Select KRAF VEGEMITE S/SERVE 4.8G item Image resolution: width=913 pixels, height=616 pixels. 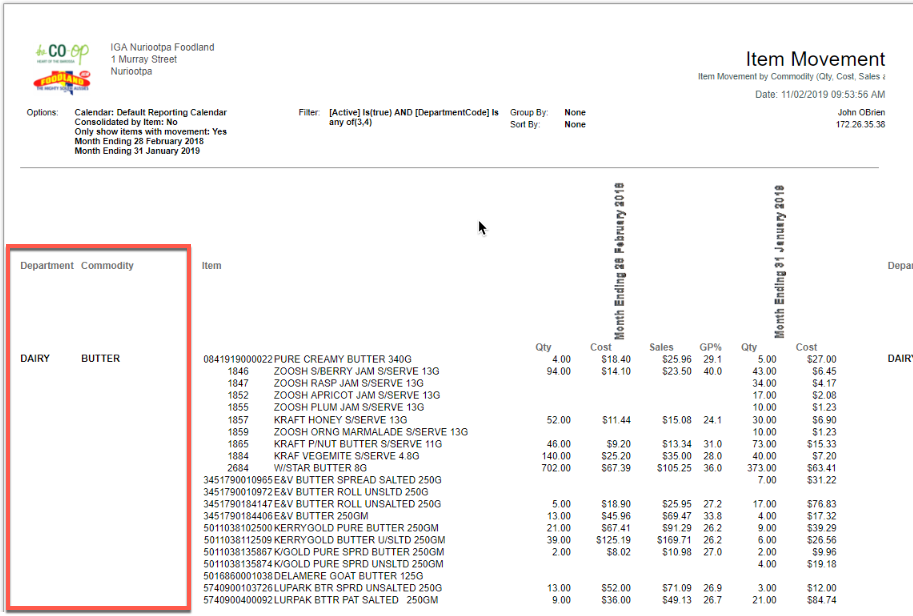(x=346, y=456)
